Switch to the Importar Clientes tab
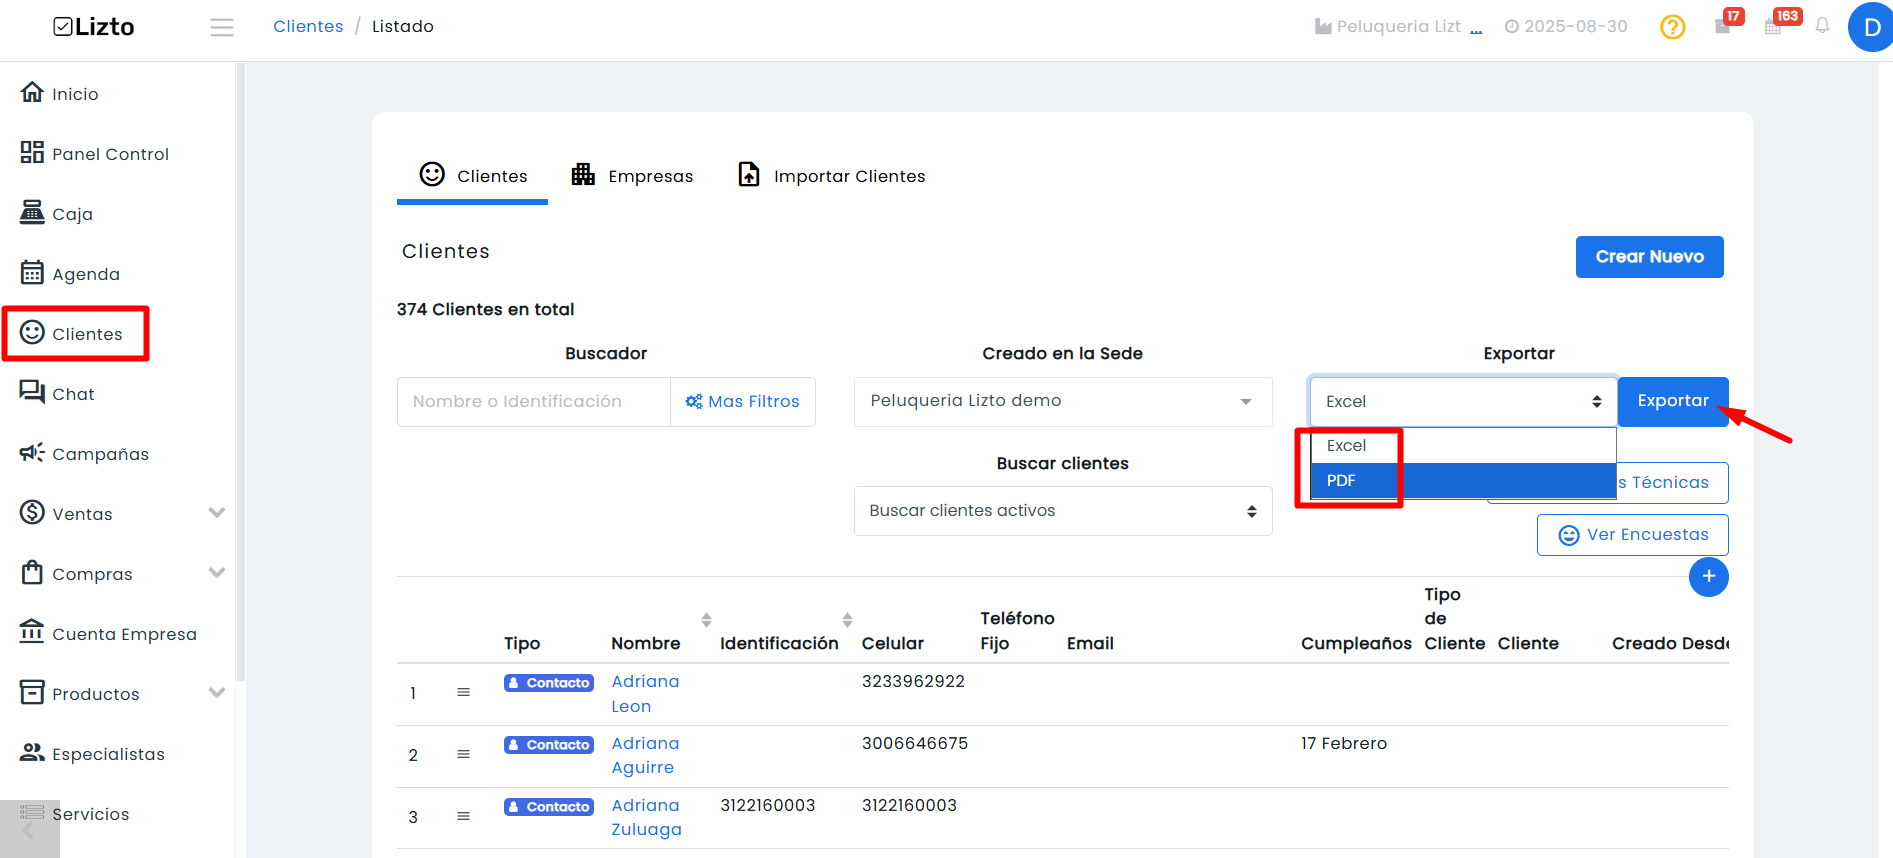1893x858 pixels. tap(831, 176)
